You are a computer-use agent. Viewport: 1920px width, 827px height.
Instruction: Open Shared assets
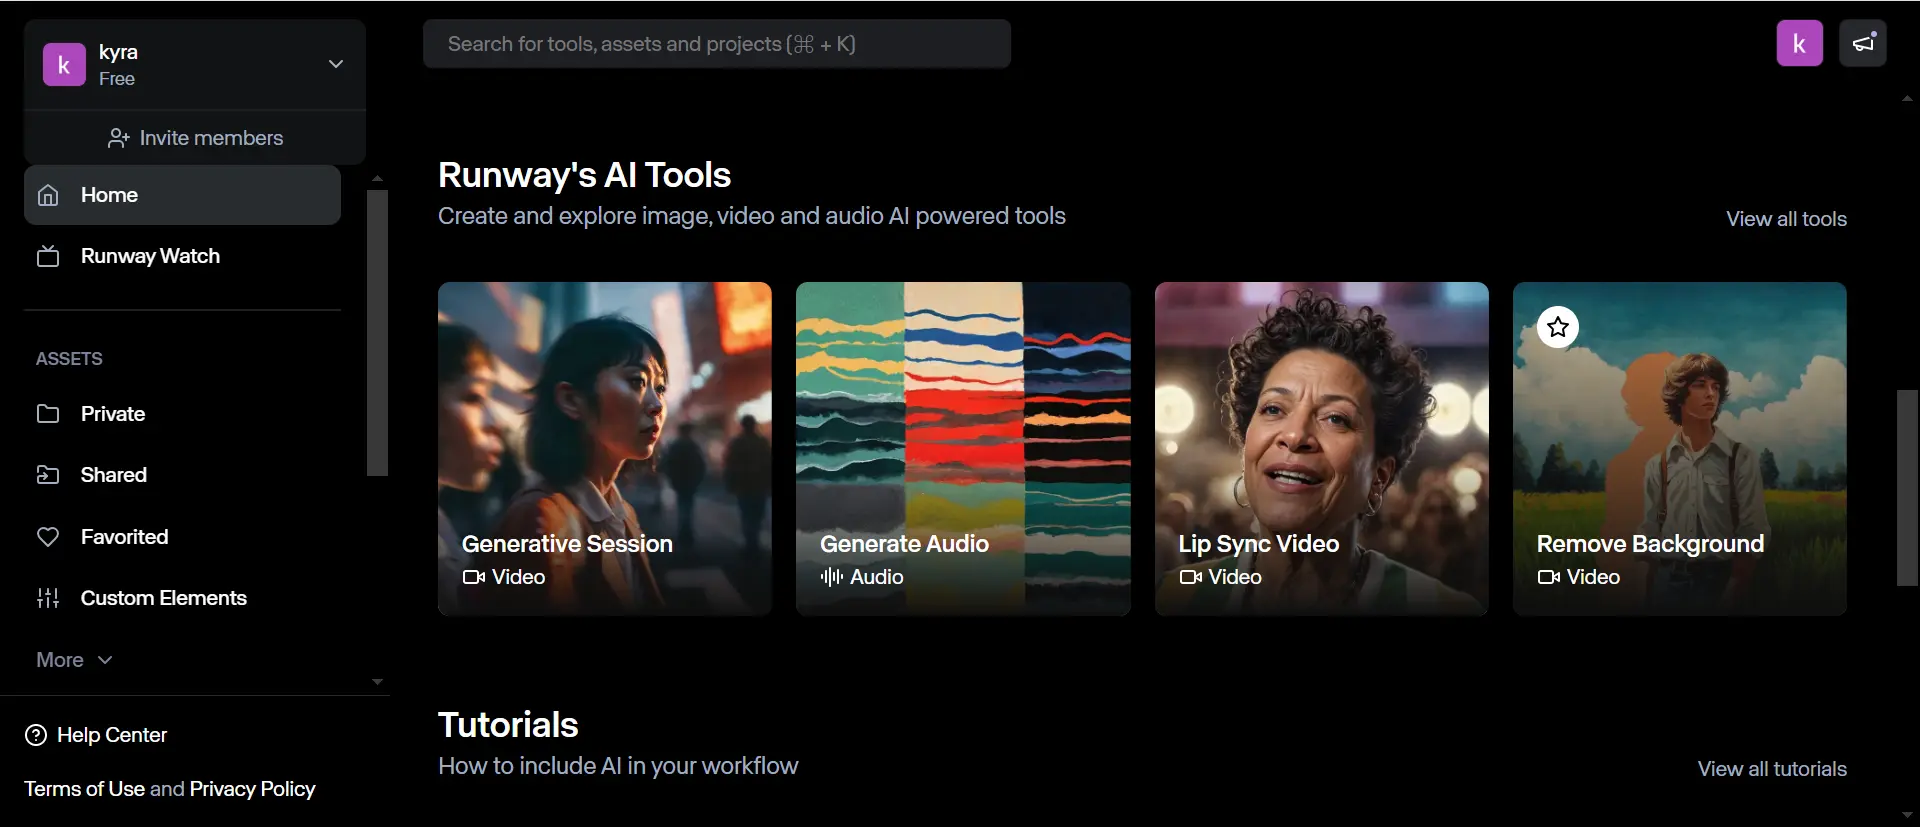pyautogui.click(x=182, y=475)
